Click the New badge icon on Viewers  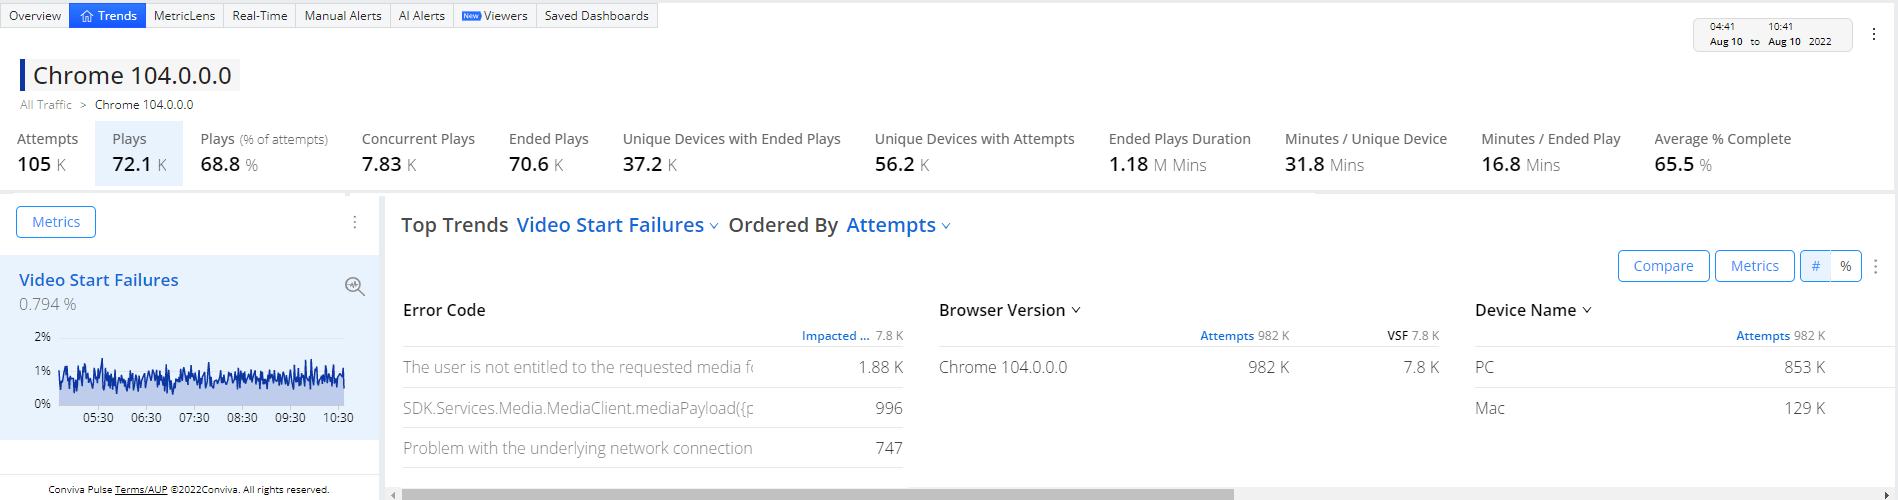(471, 16)
